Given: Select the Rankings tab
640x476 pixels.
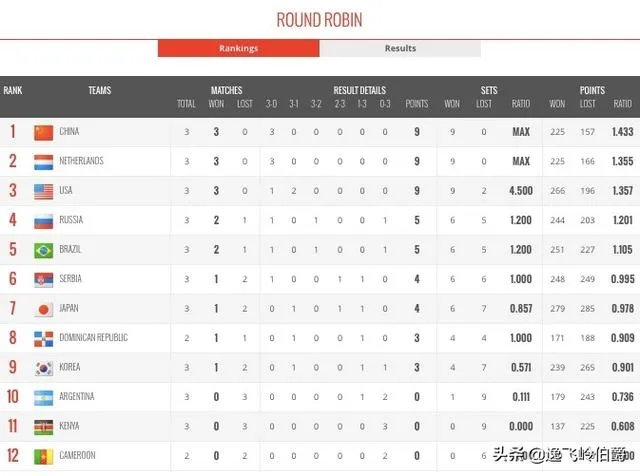Looking at the screenshot, I should [238, 48].
